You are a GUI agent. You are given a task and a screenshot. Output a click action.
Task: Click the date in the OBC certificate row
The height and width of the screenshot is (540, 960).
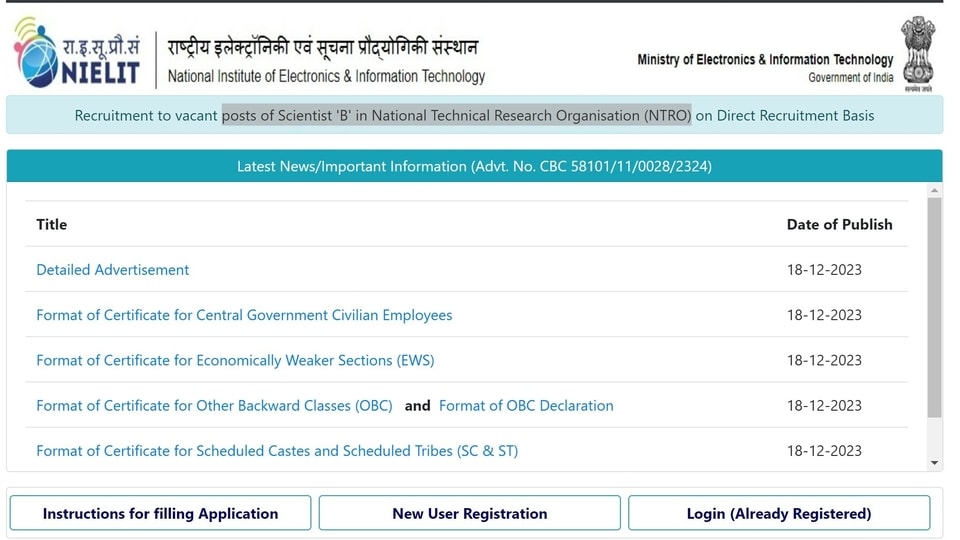(824, 405)
